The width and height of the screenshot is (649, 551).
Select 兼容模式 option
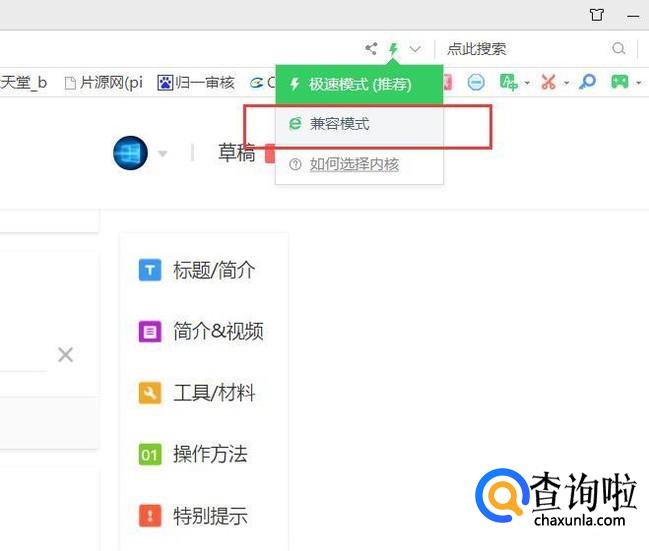(x=359, y=124)
